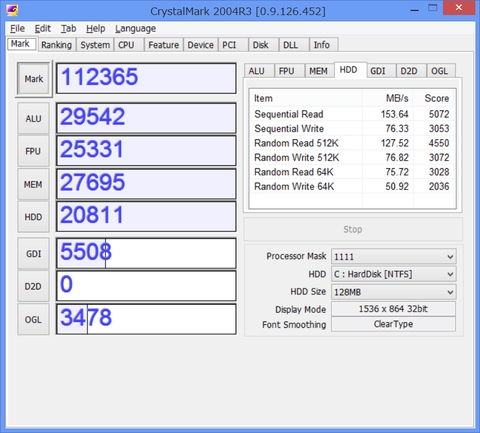The height and width of the screenshot is (433, 480).
Task: Minimize the CrystalMark window
Action: coord(414,9)
